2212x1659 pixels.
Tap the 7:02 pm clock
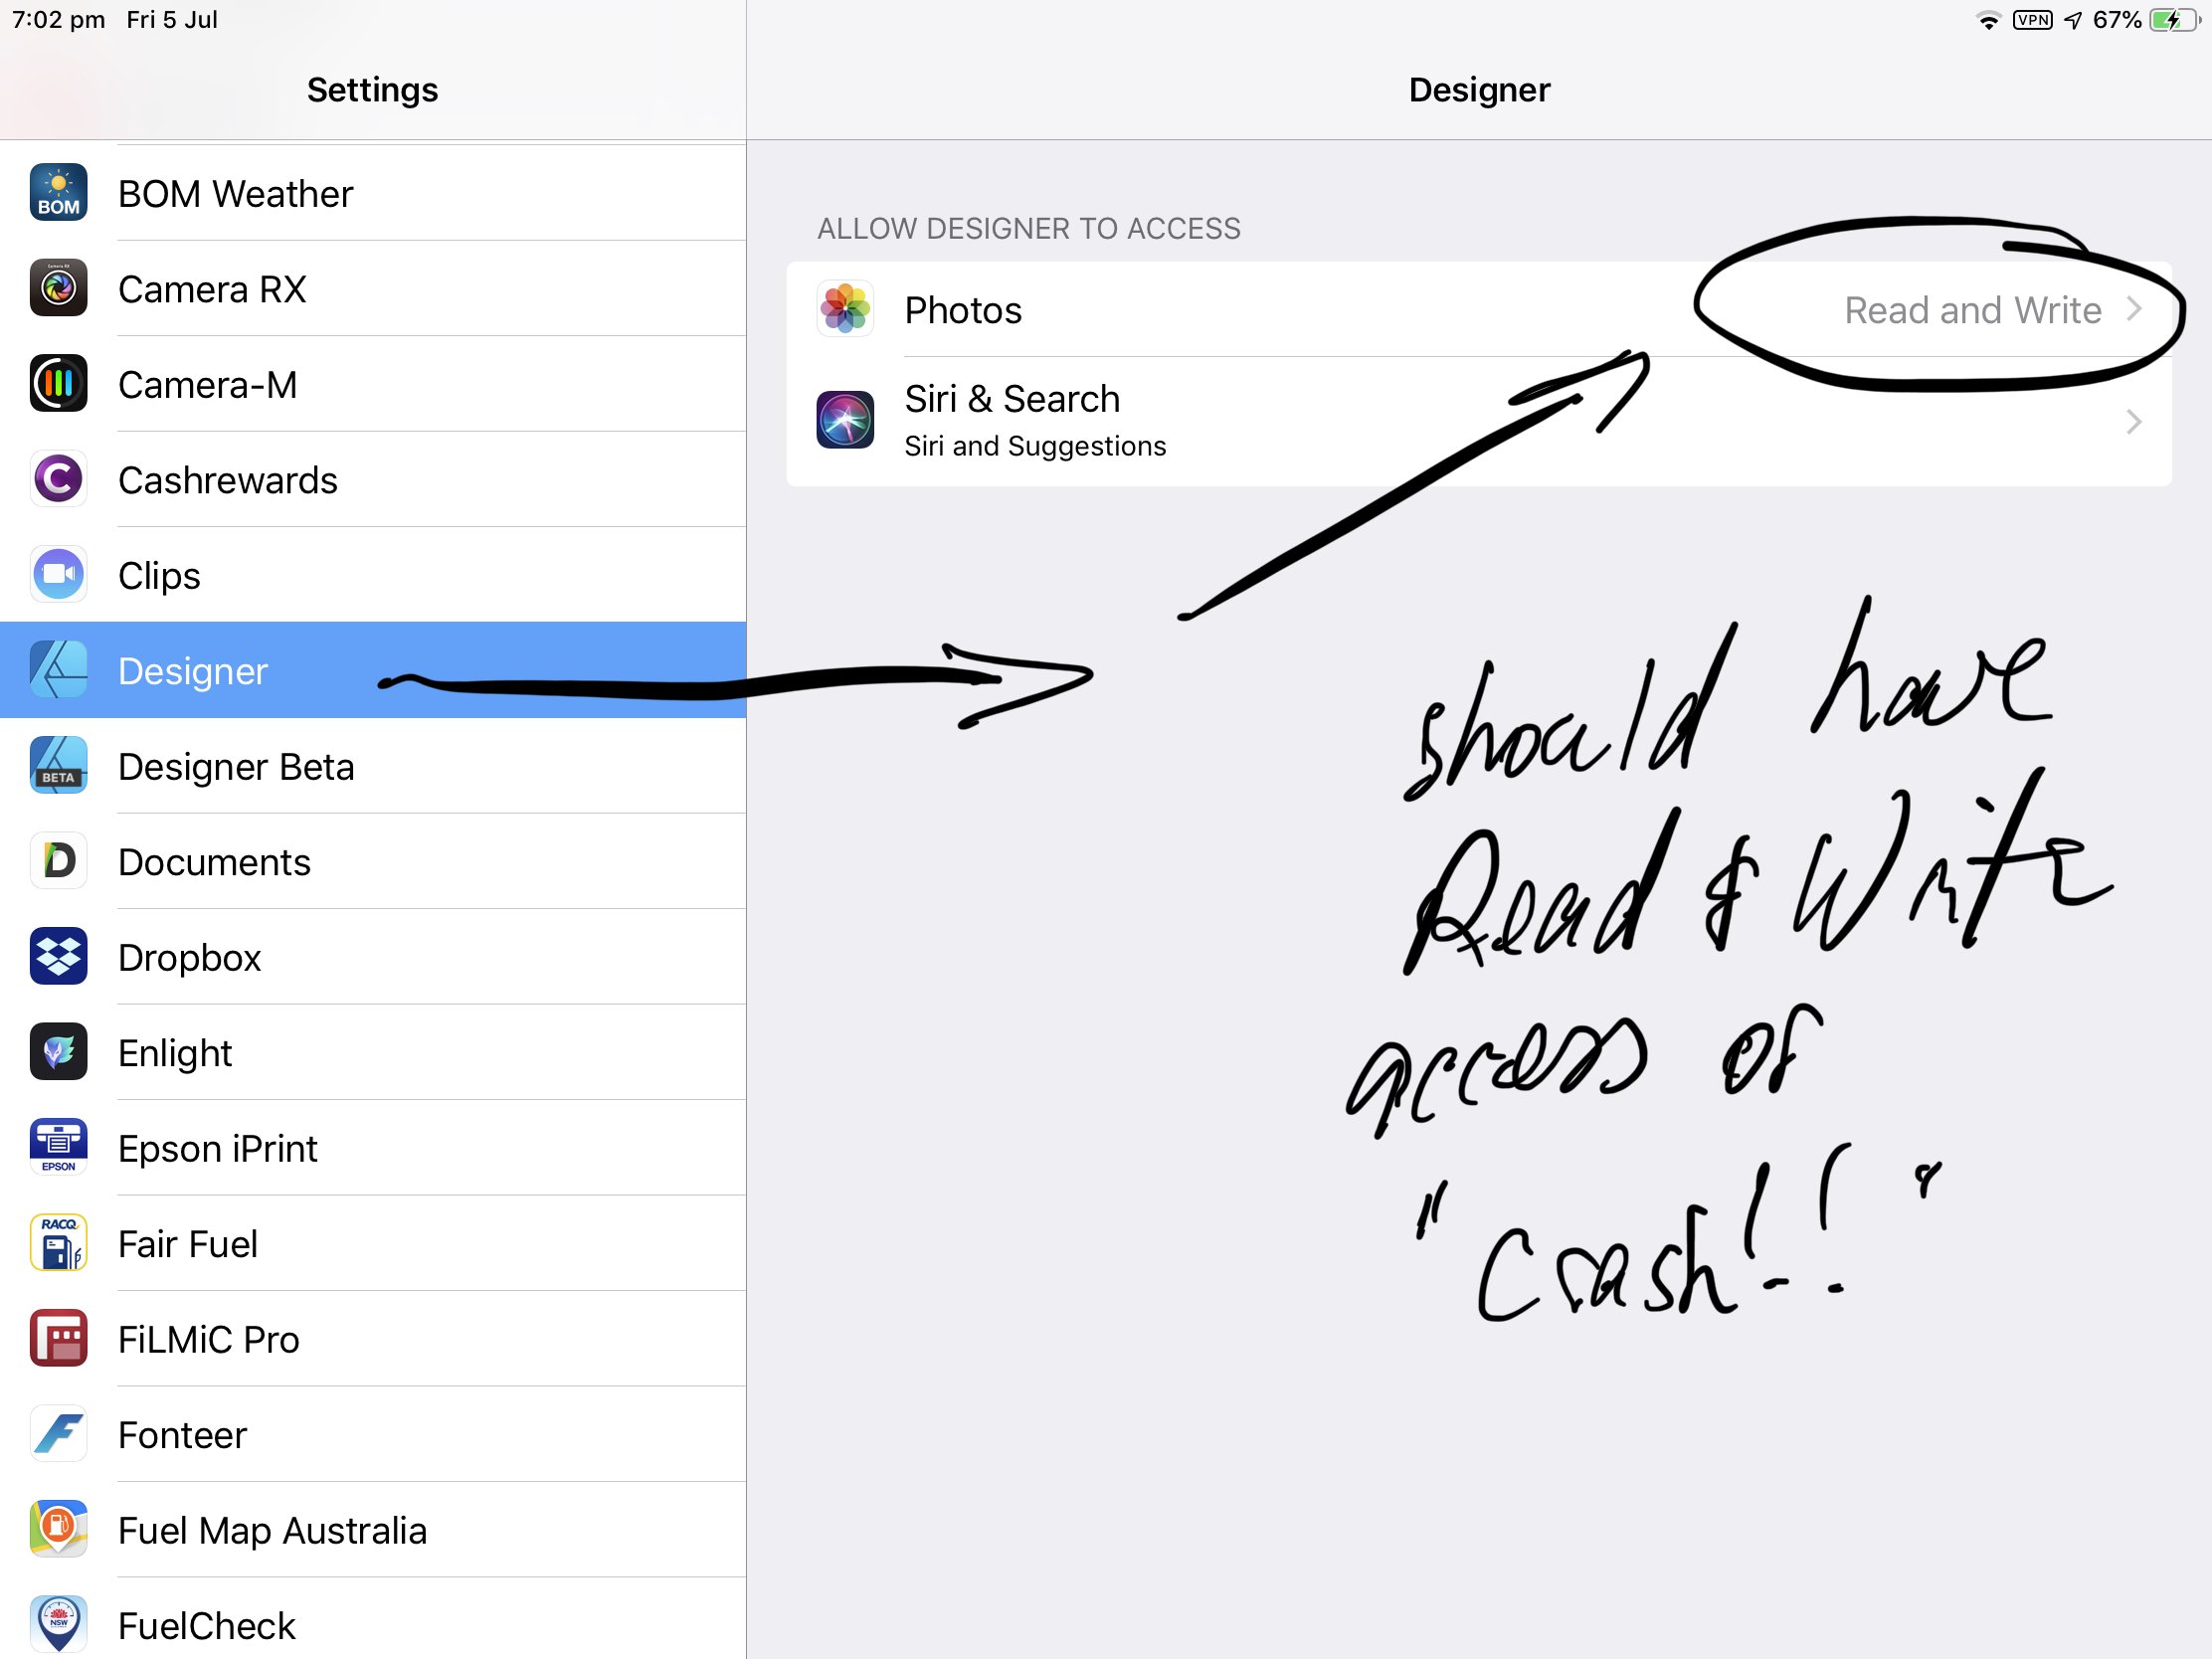pyautogui.click(x=58, y=20)
